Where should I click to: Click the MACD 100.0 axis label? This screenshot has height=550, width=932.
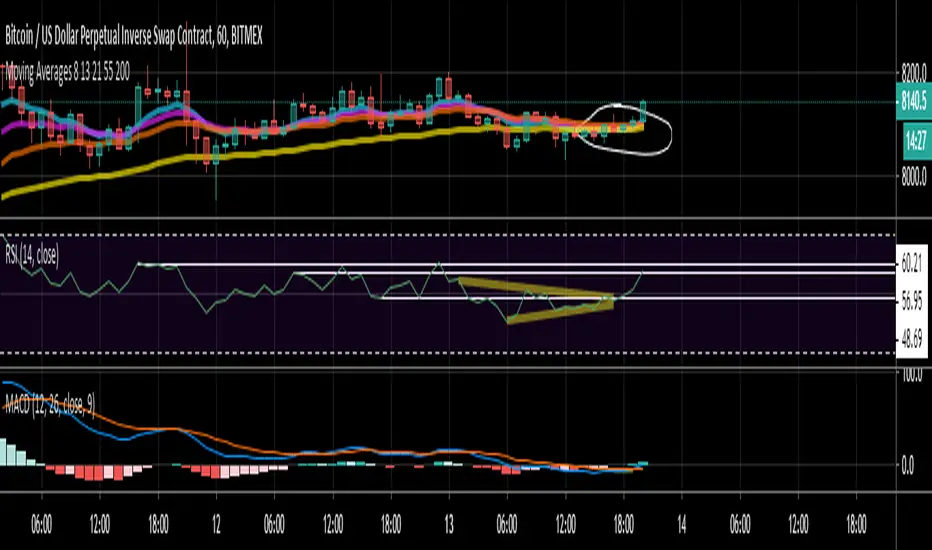[x=912, y=375]
